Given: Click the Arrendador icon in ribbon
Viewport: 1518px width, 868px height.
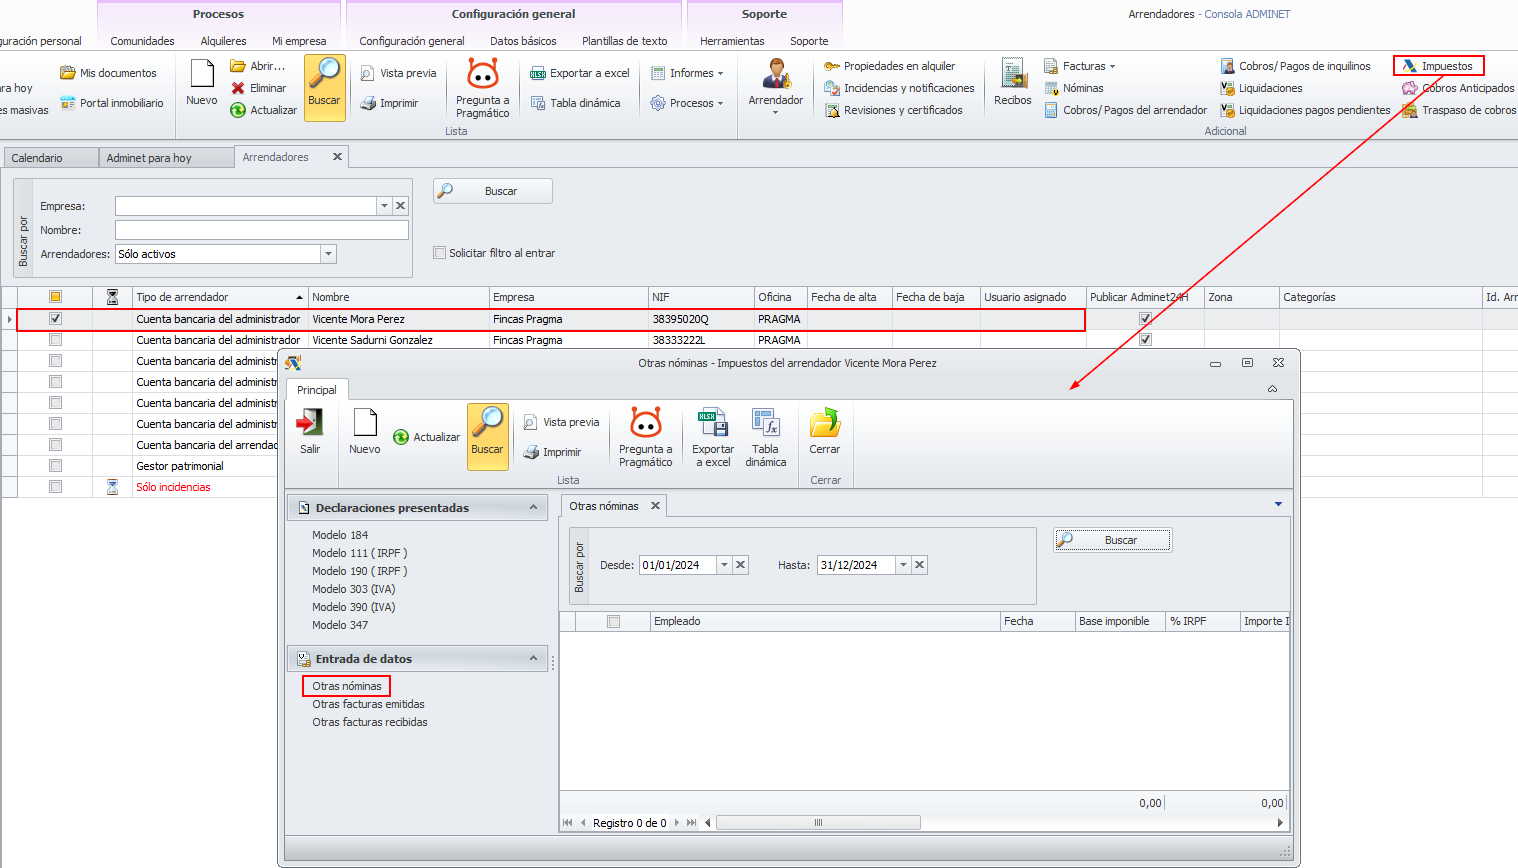Looking at the screenshot, I should pos(776,74).
